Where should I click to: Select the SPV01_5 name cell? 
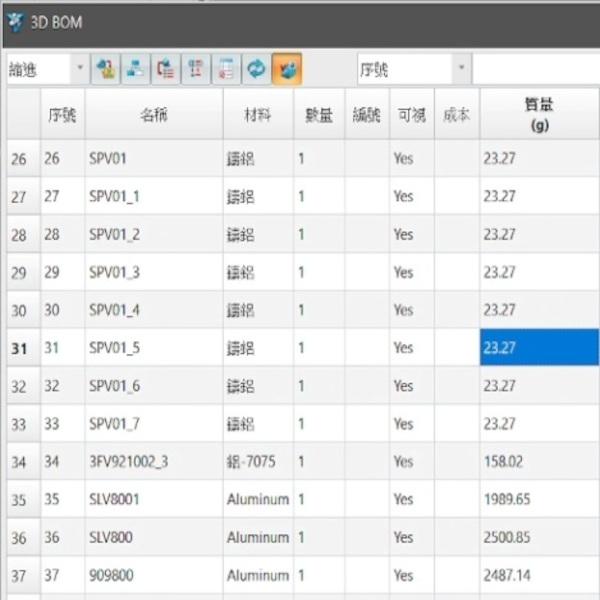(x=154, y=348)
